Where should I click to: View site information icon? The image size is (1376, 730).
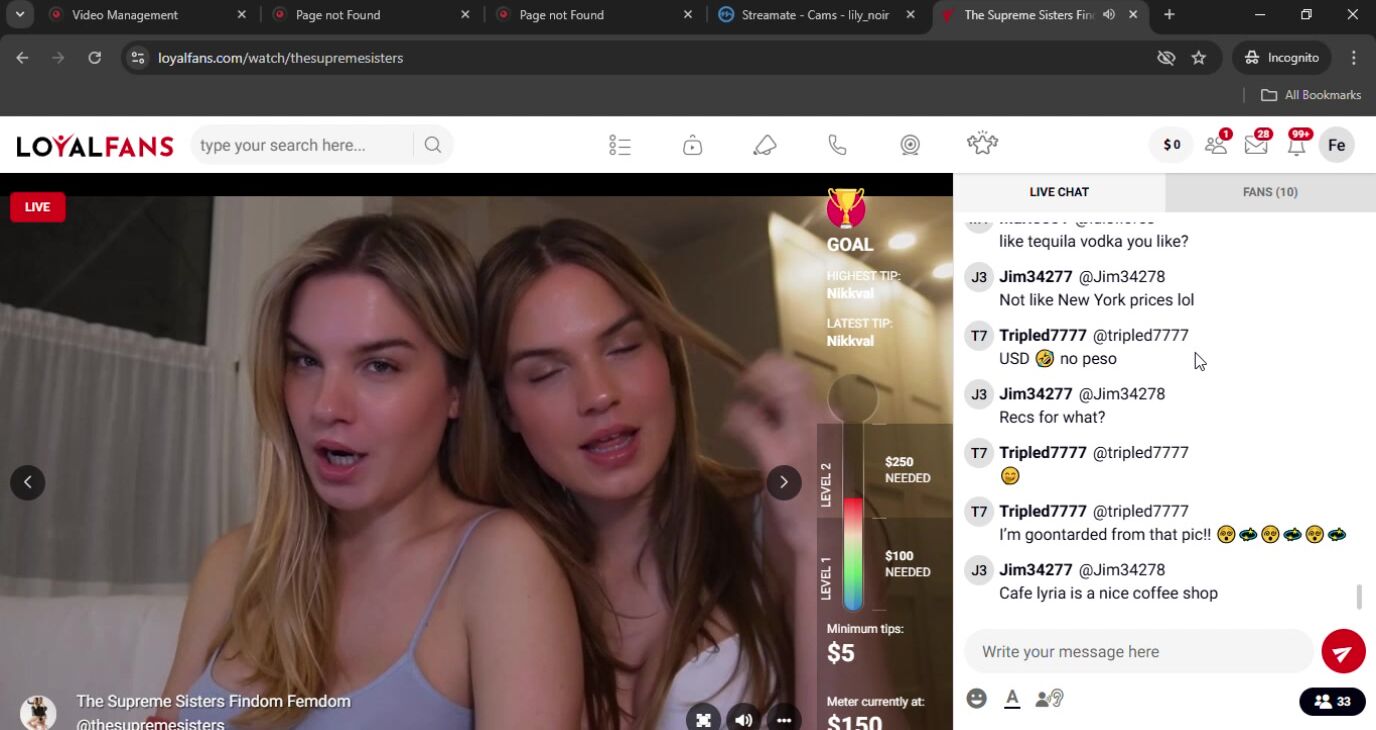(x=138, y=58)
